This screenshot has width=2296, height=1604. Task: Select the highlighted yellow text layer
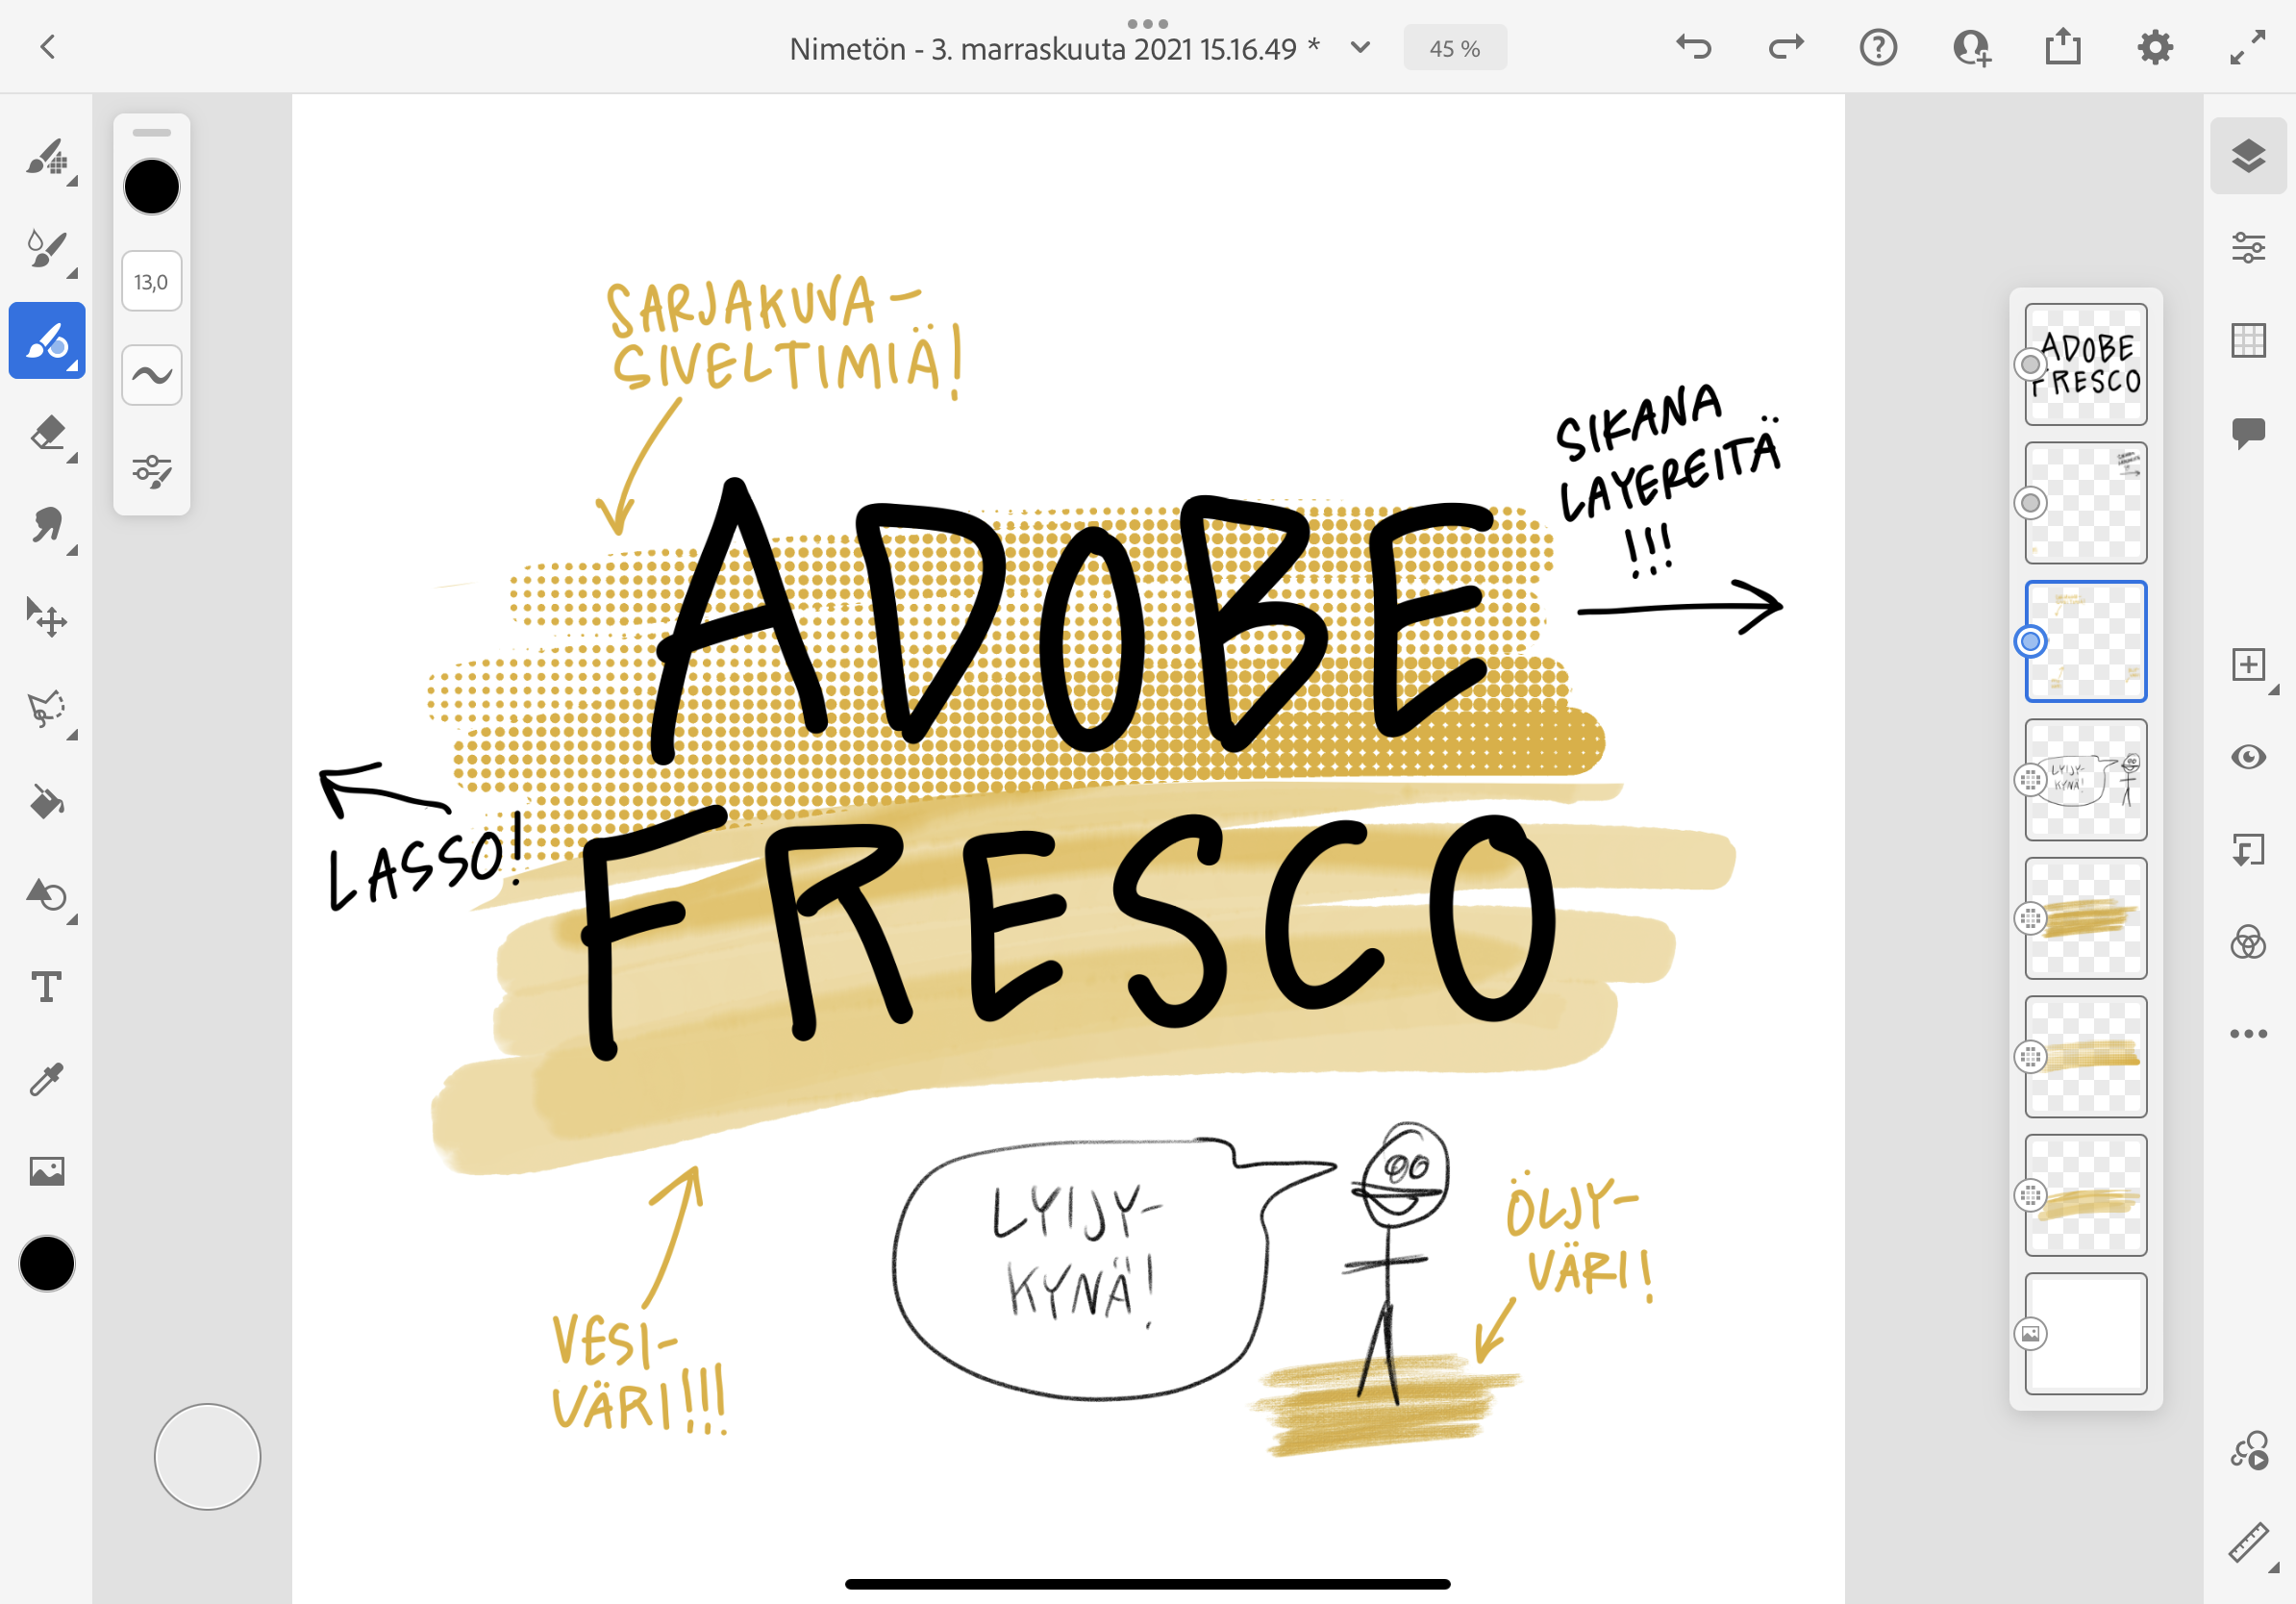click(2086, 641)
